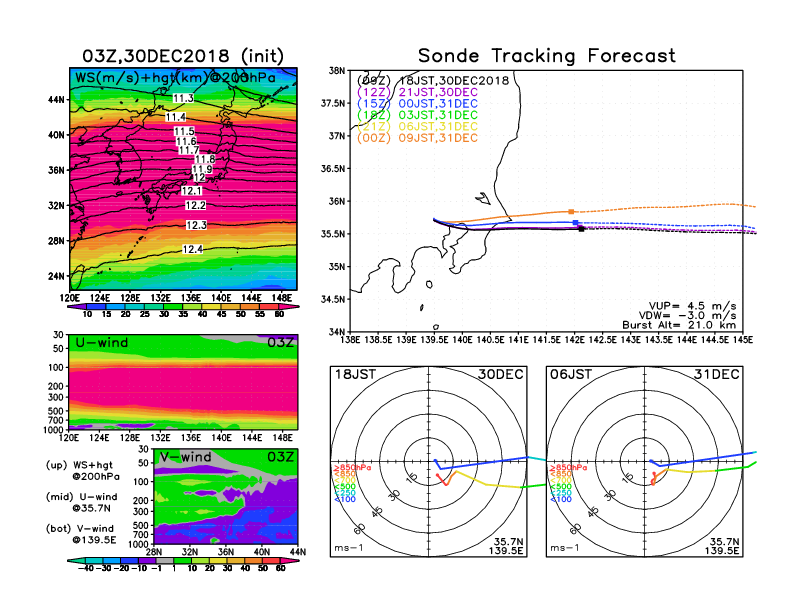Click the '30DEC' hodograph date label

[x=501, y=374]
